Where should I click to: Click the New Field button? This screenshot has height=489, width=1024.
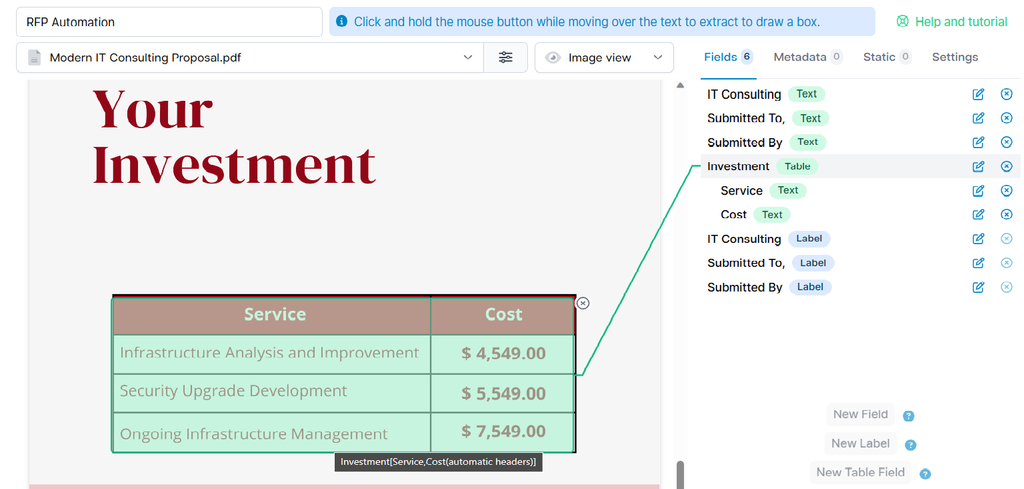click(x=860, y=415)
